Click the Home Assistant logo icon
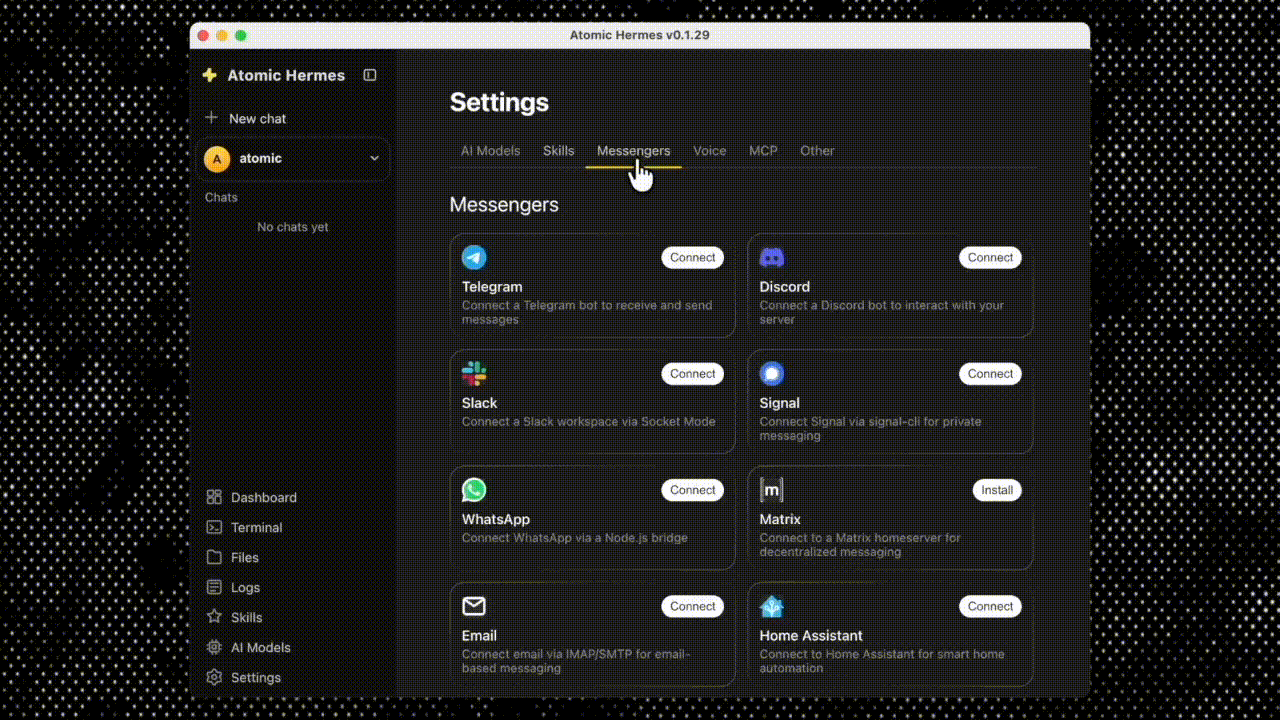The width and height of the screenshot is (1280, 720). (x=772, y=606)
